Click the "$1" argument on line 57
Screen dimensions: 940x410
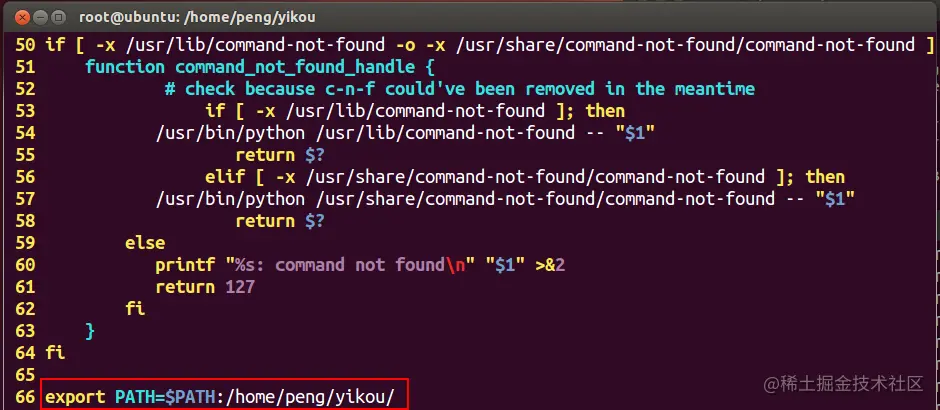[x=834, y=198]
